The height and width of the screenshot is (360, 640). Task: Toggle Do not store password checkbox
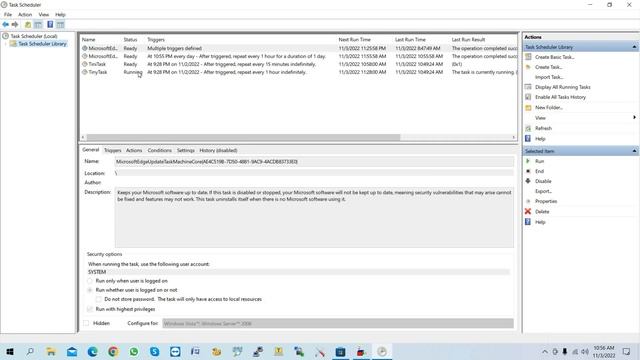coord(99,299)
